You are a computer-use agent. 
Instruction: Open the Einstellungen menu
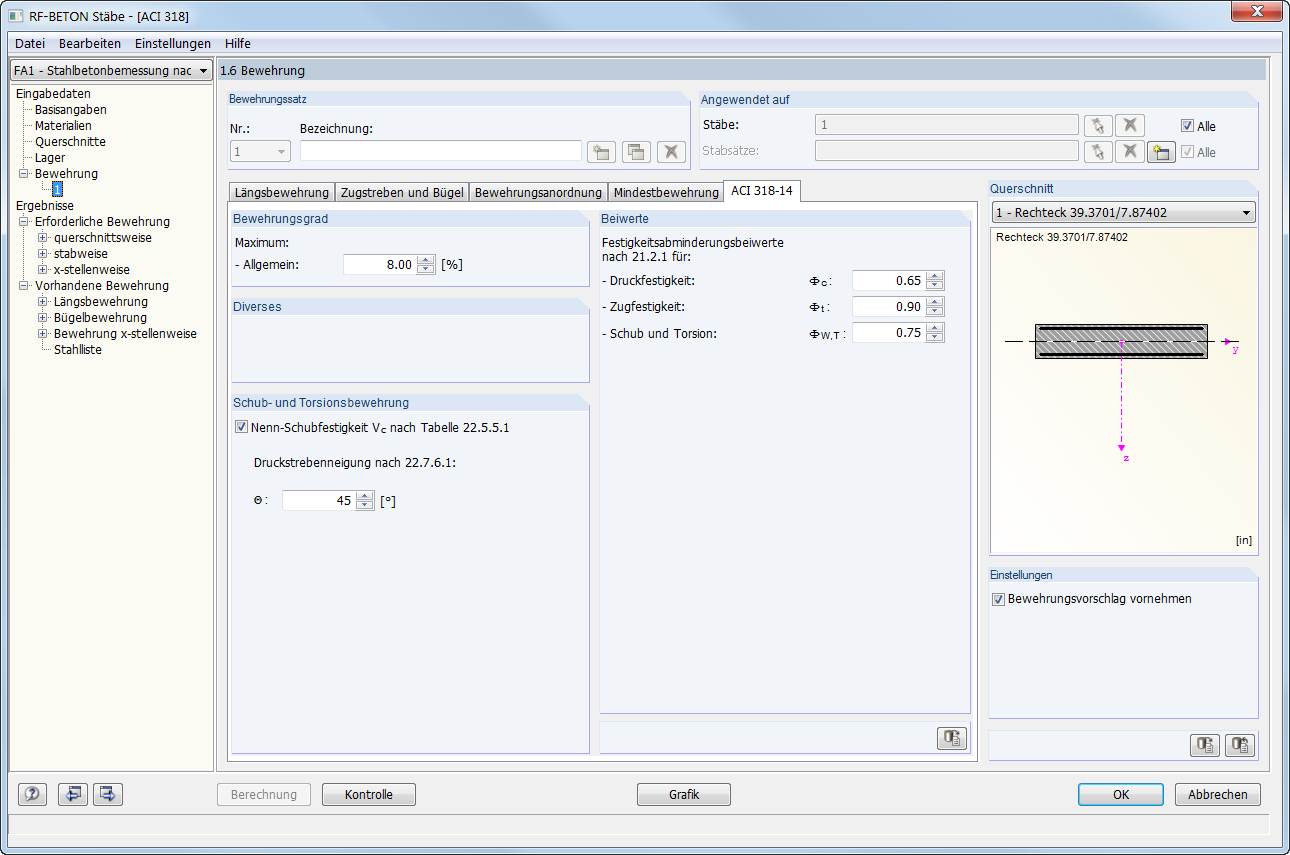coord(173,44)
